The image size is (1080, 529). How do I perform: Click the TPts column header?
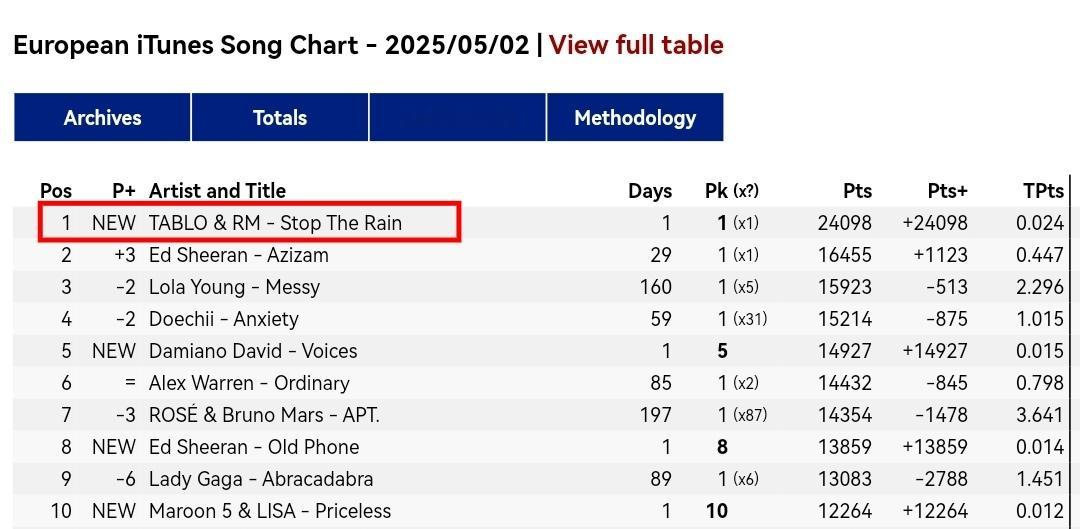1043,191
